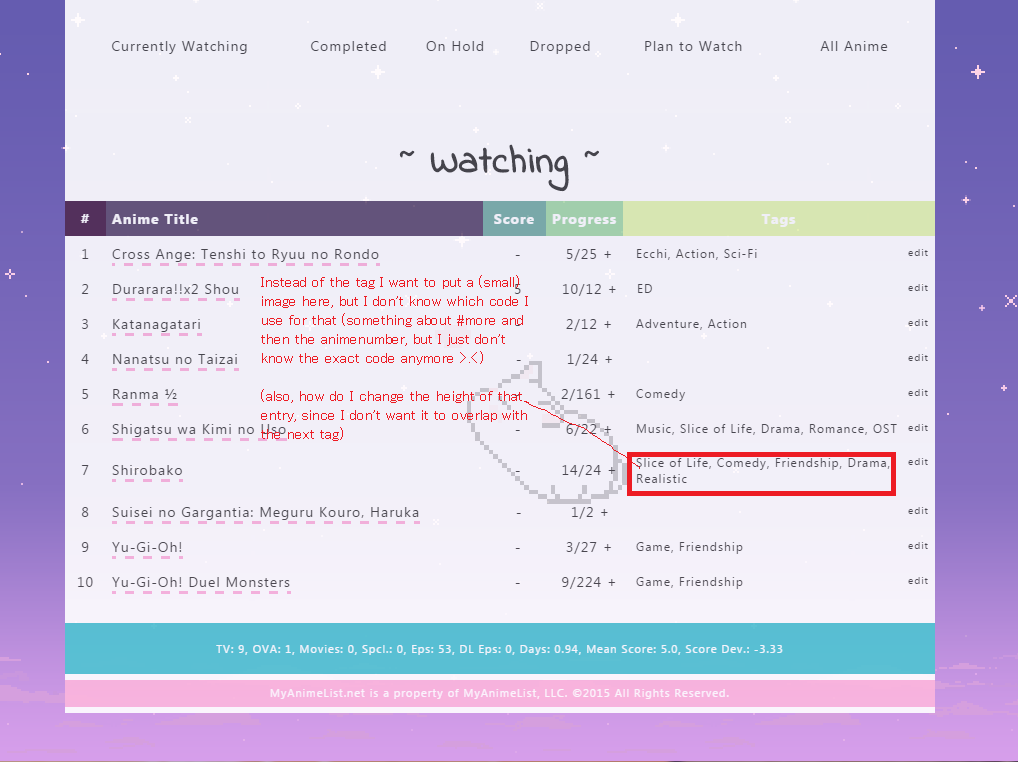Open Yu-Gi-Oh! Duel Monsters title link
This screenshot has width=1018, height=762.
click(x=201, y=582)
